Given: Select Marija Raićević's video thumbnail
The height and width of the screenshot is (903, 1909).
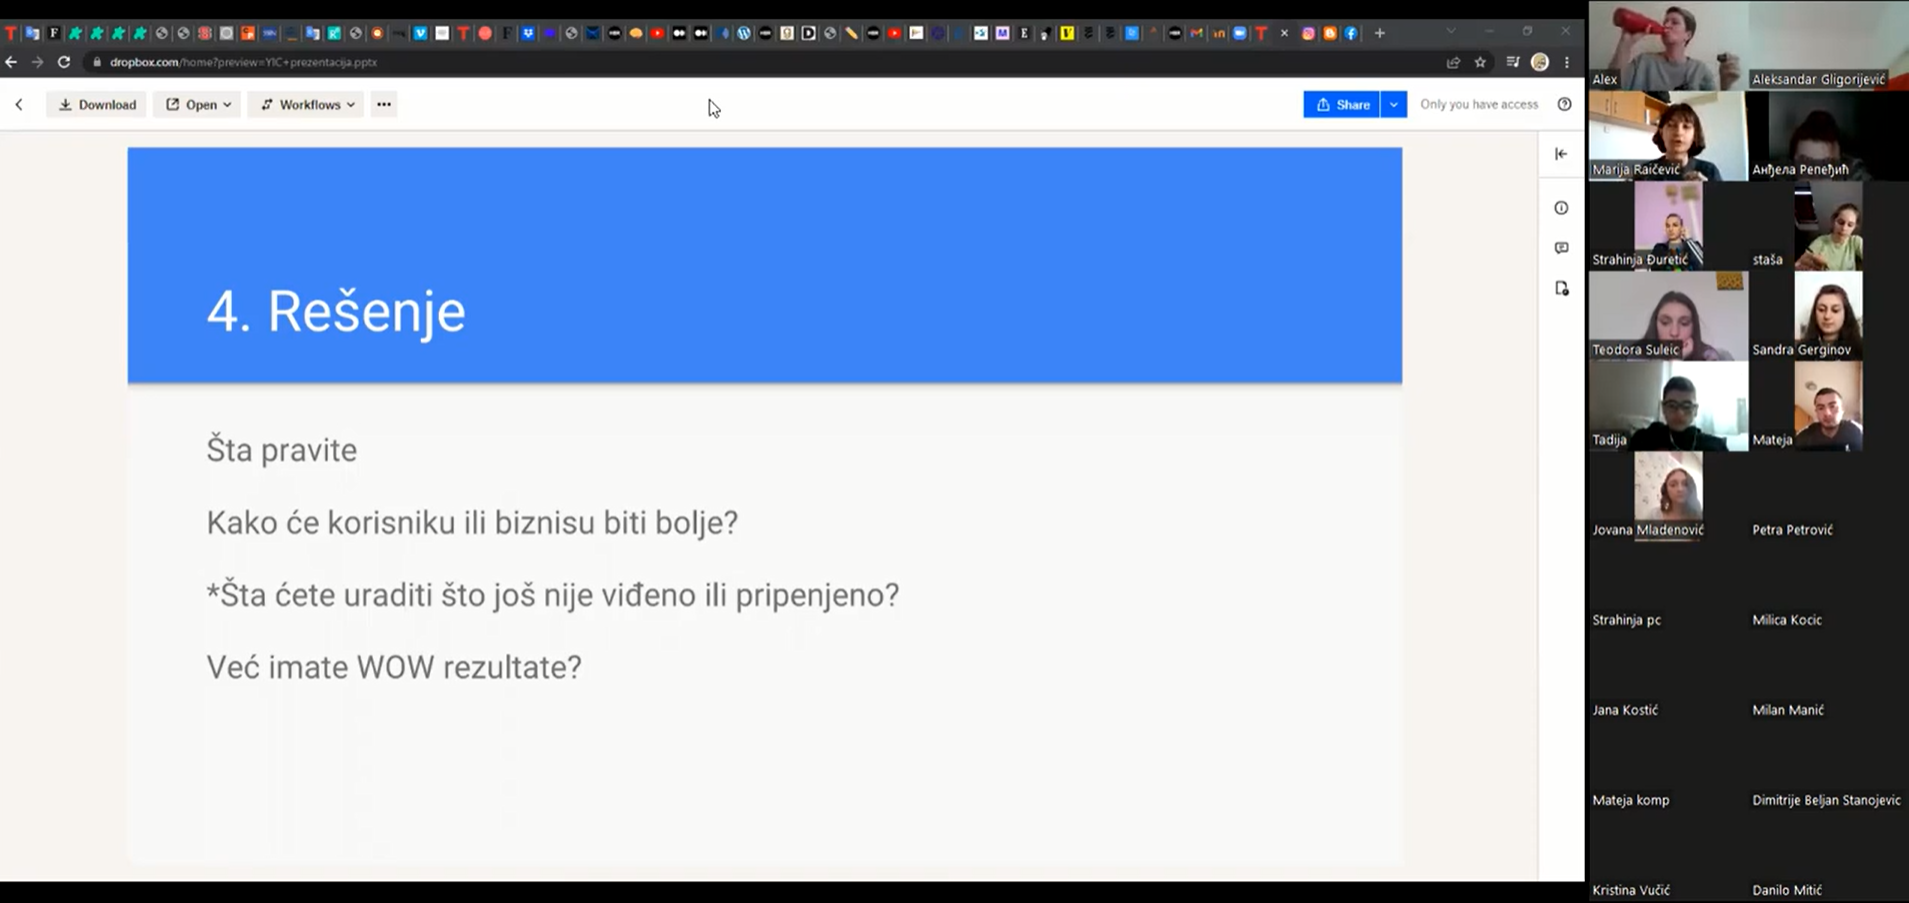Looking at the screenshot, I should click(1667, 136).
